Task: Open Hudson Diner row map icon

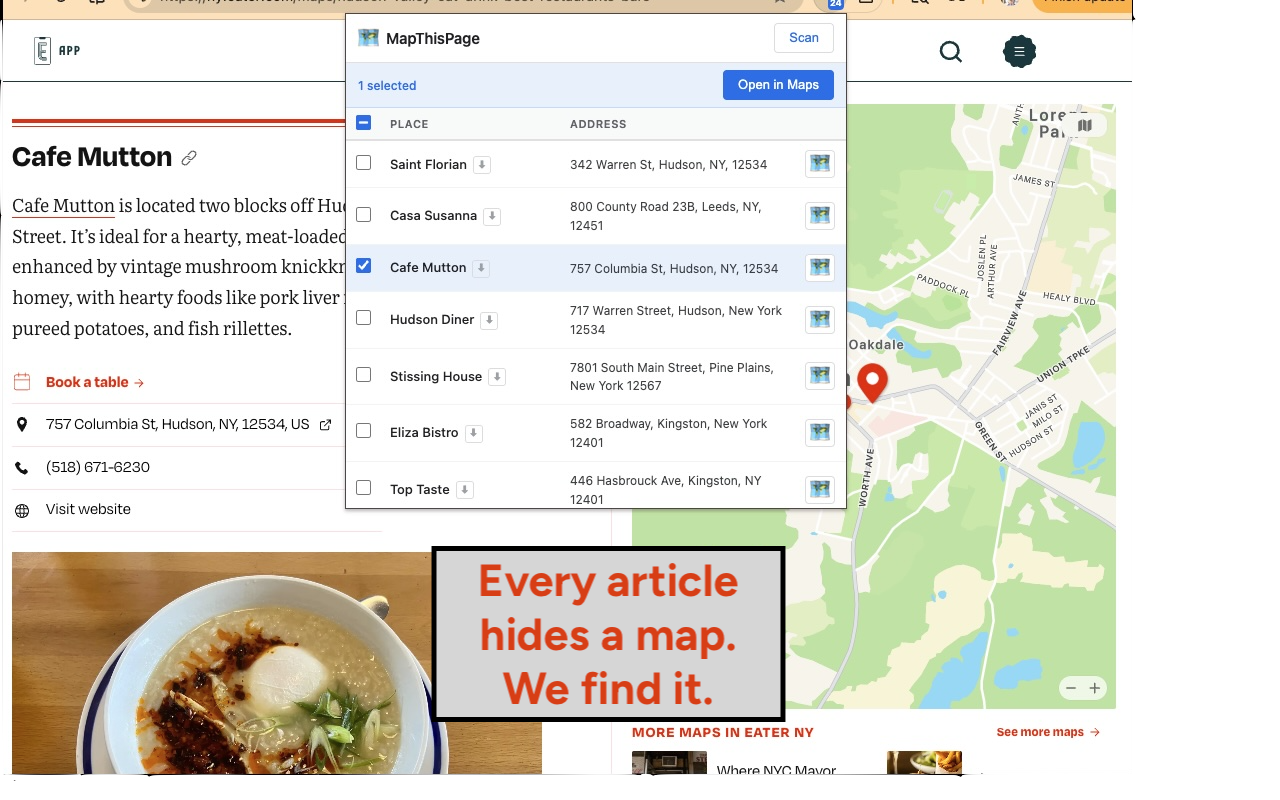Action: point(820,320)
